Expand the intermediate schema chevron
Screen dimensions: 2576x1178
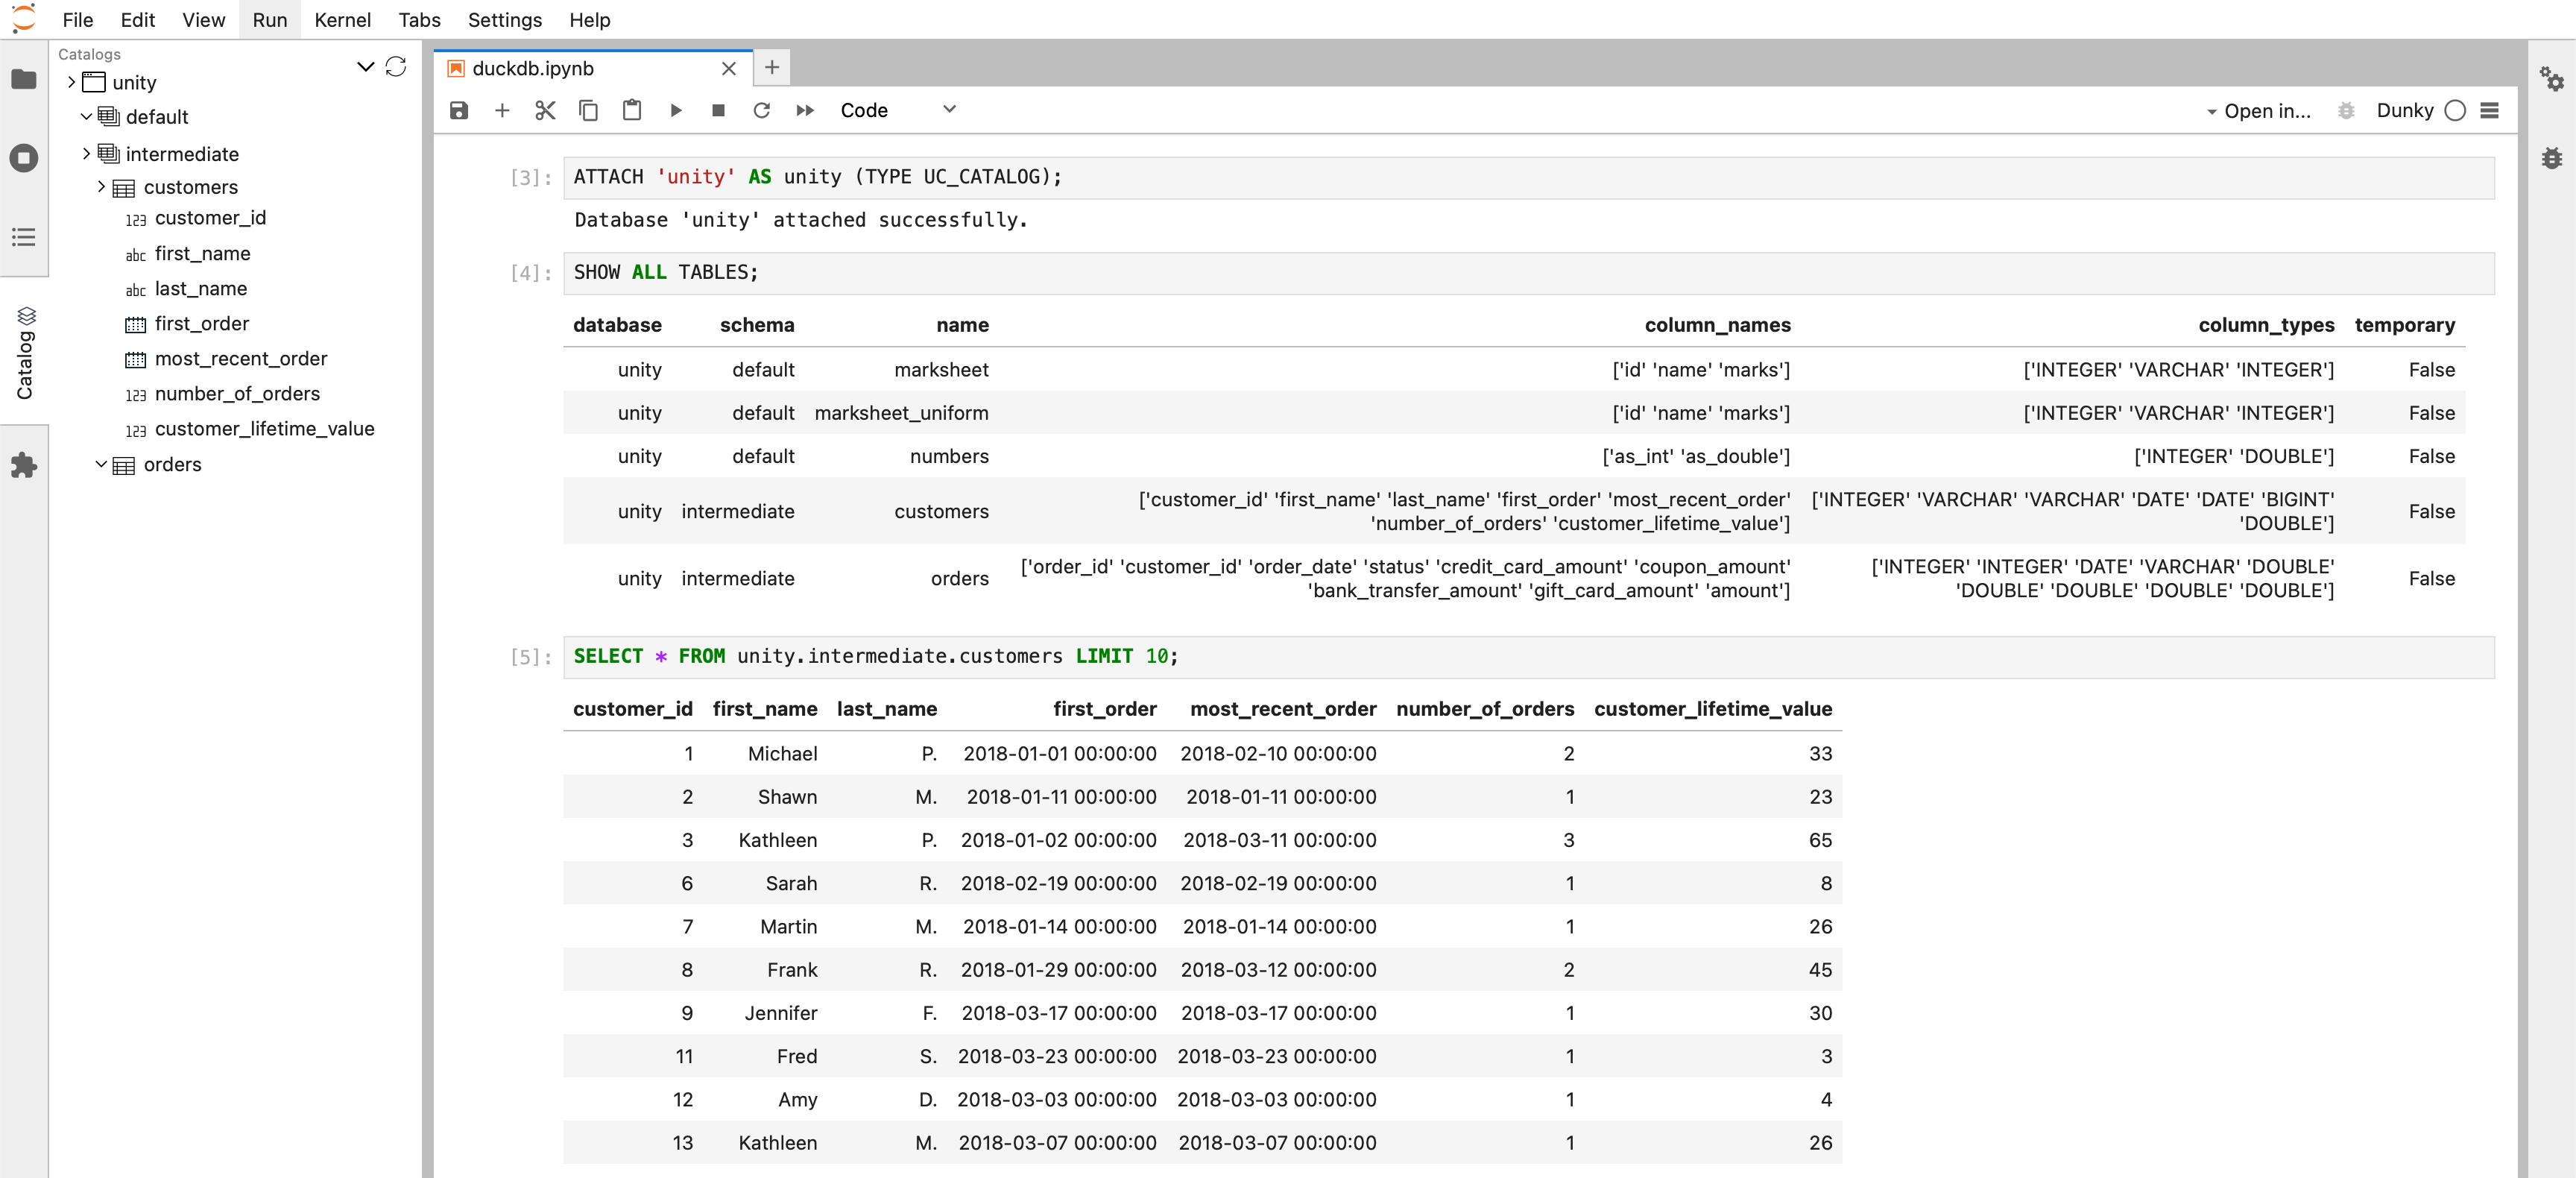[x=86, y=153]
